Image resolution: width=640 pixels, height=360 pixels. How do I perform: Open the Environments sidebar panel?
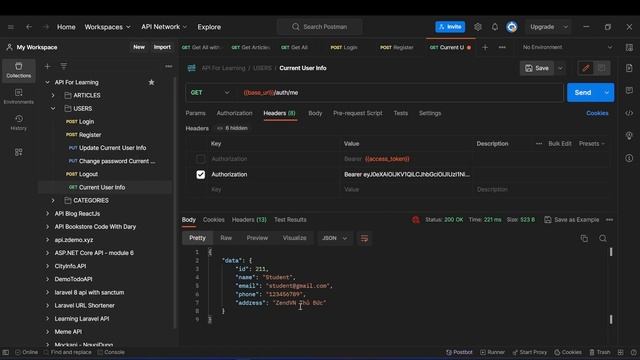[x=19, y=96]
